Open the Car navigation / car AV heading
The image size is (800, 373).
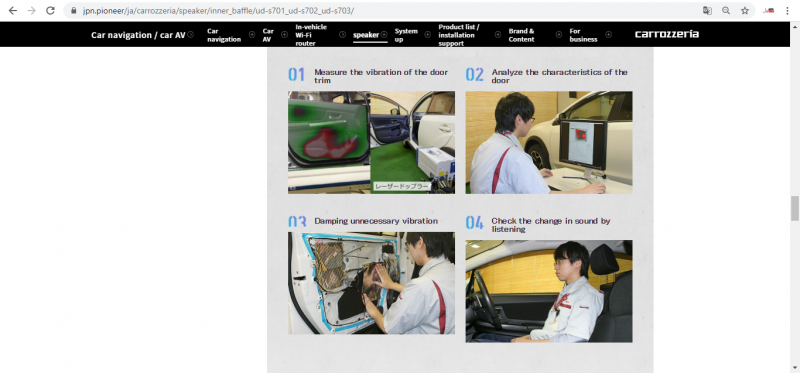tap(138, 35)
